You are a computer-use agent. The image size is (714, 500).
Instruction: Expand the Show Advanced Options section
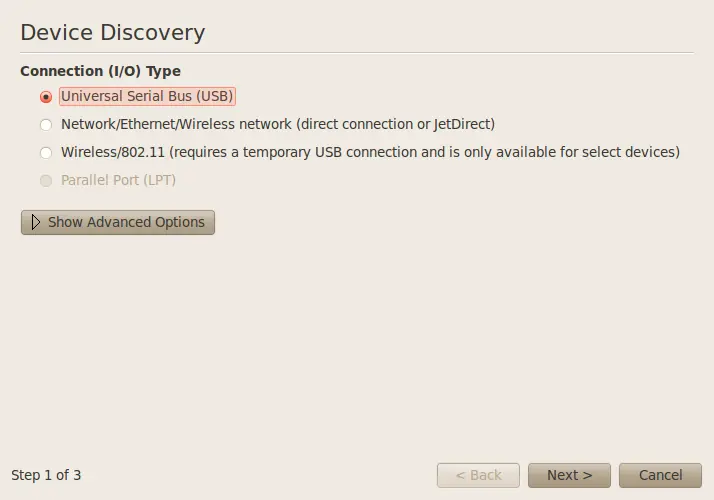click(x=118, y=222)
